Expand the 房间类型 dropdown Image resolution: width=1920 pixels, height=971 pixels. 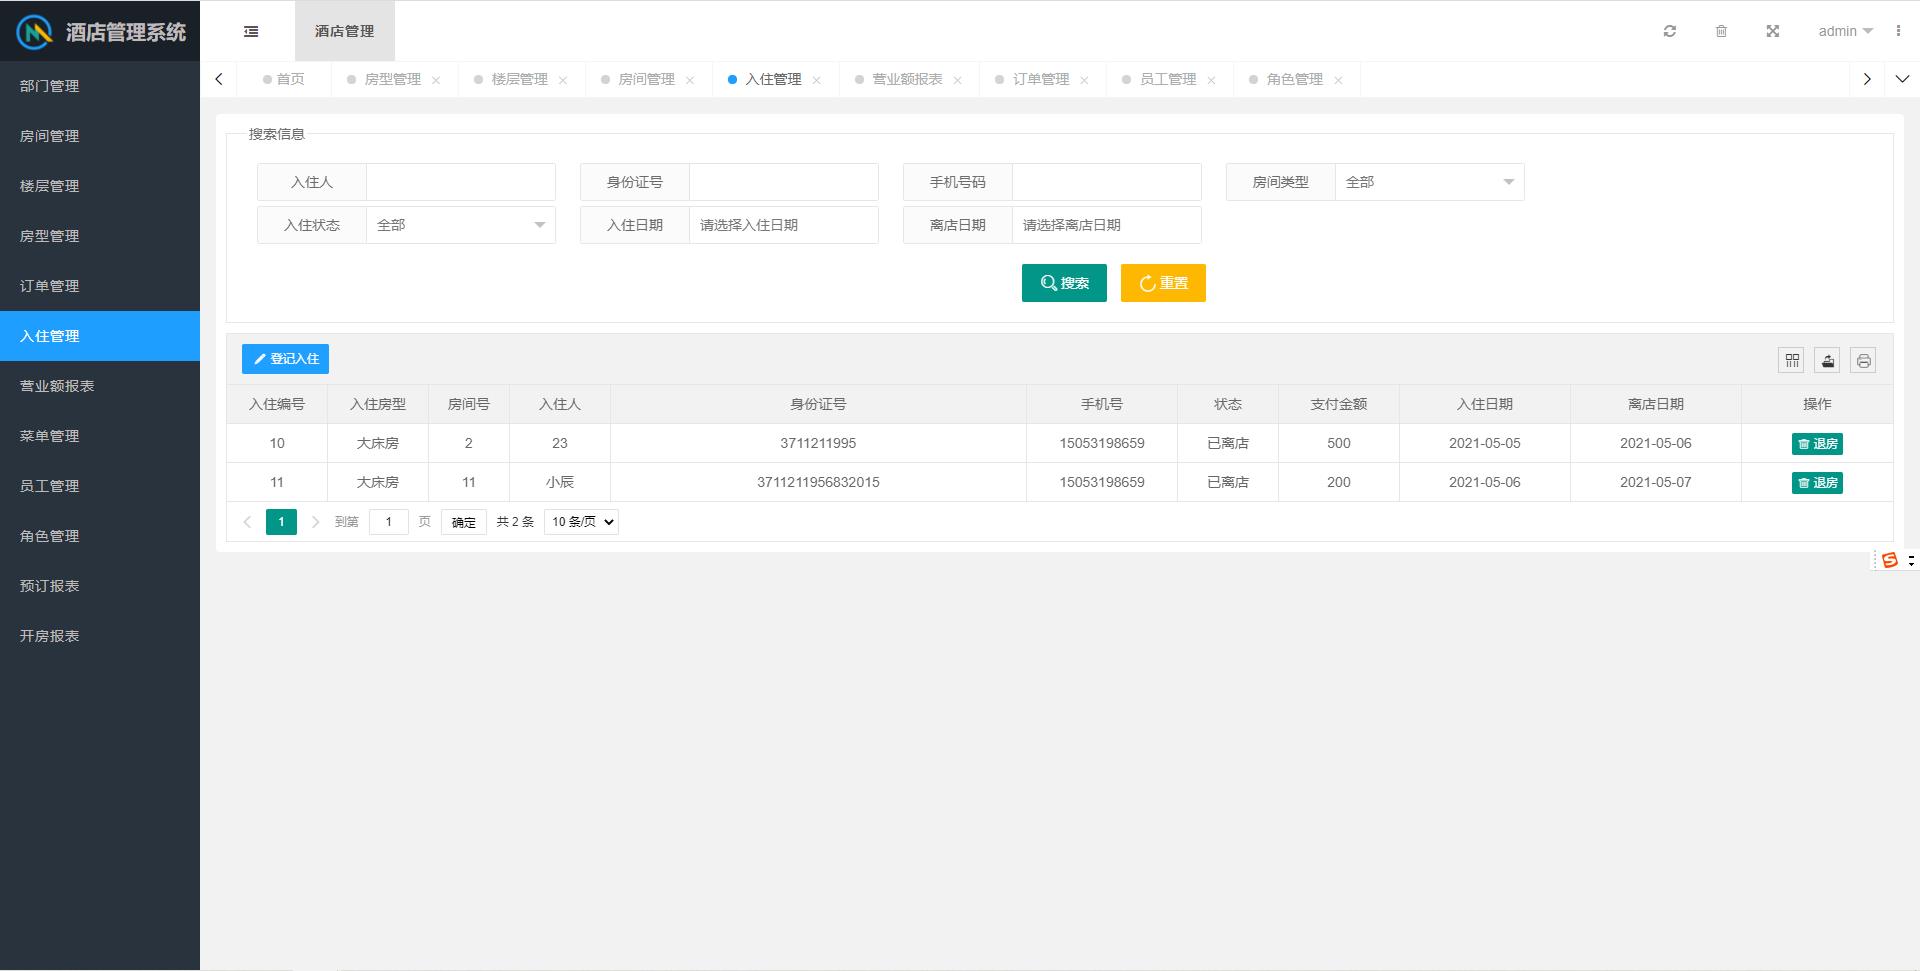tap(1429, 182)
